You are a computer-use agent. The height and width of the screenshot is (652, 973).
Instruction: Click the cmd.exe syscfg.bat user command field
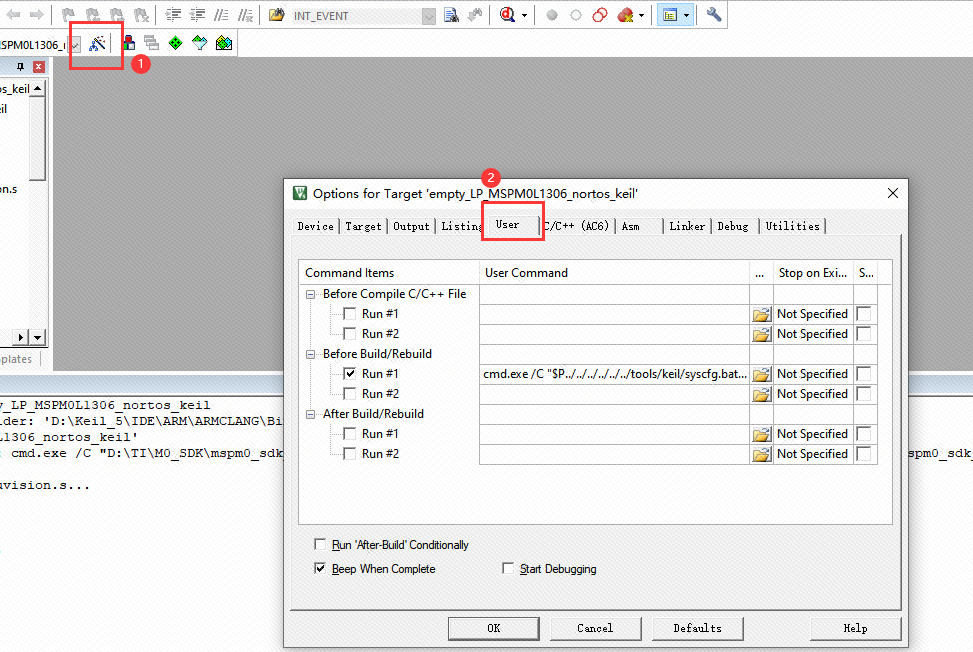(x=614, y=374)
